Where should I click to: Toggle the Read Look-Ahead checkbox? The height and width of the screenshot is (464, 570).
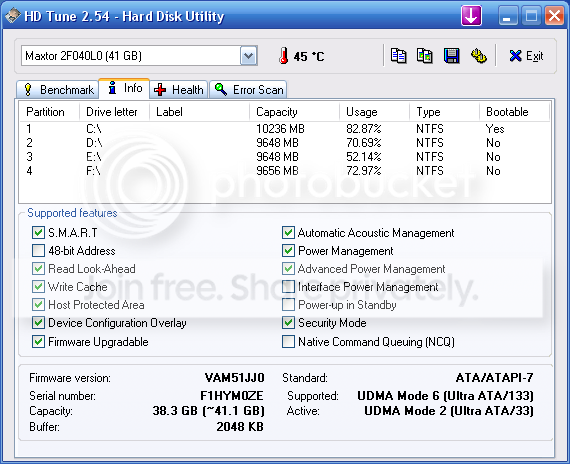click(x=38, y=269)
